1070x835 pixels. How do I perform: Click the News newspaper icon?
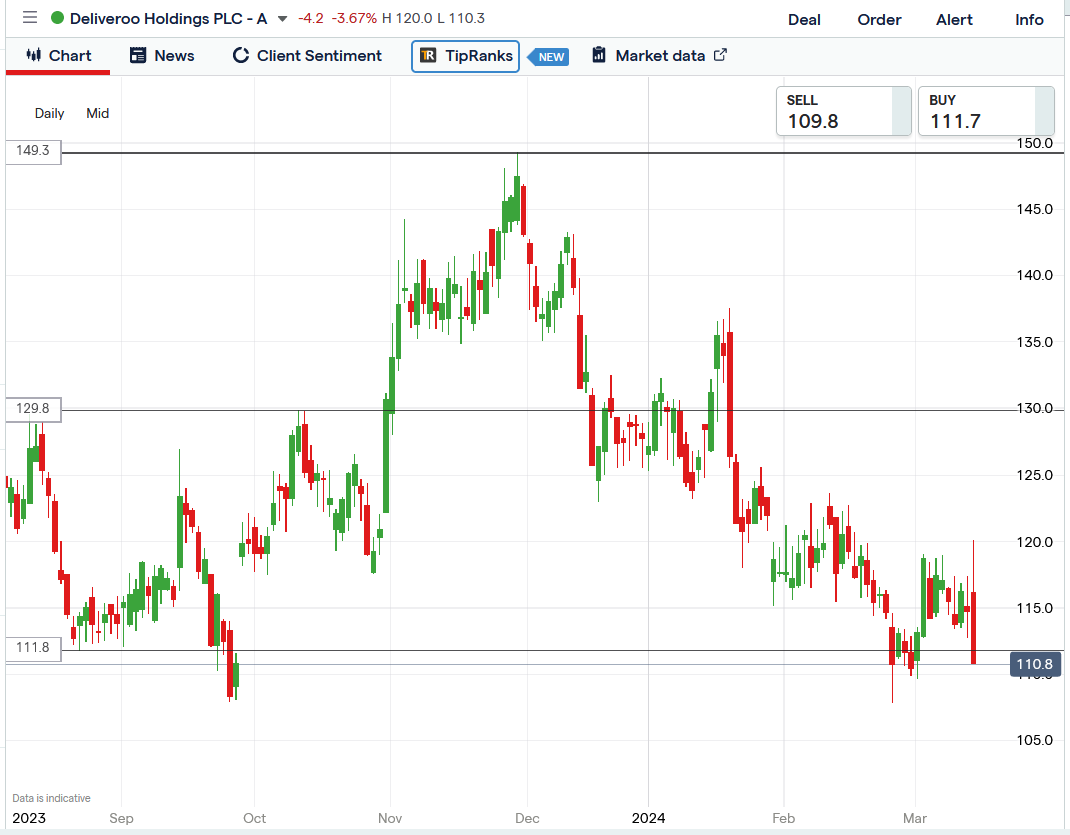(138, 55)
